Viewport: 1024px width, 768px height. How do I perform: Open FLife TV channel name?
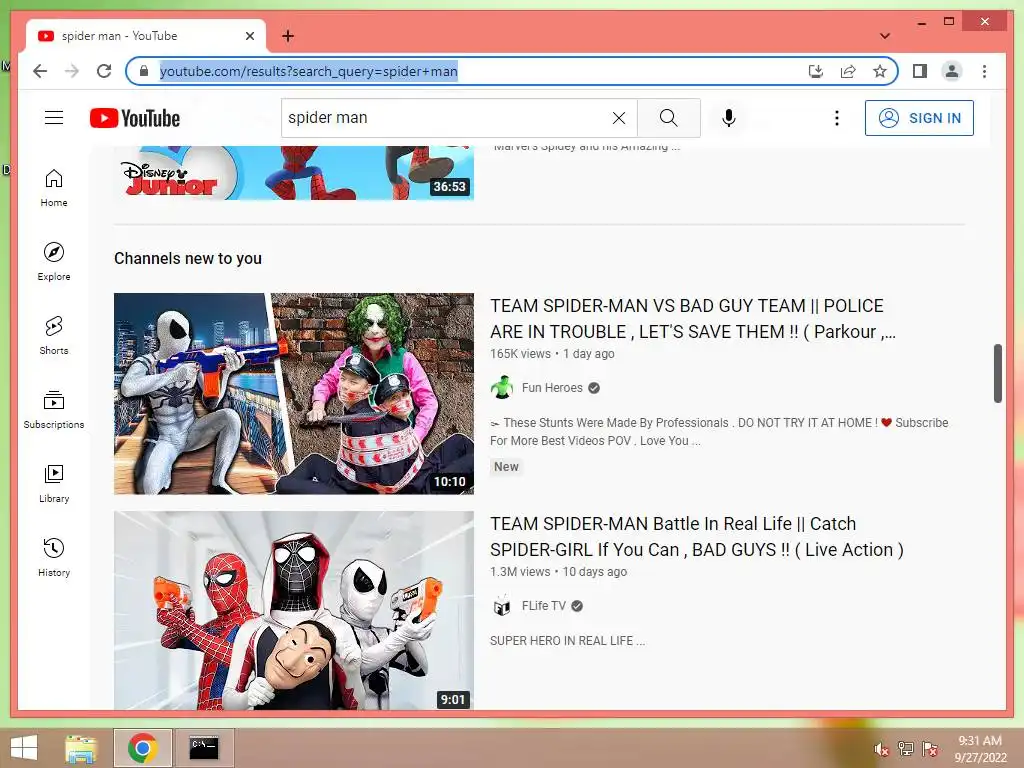point(543,605)
